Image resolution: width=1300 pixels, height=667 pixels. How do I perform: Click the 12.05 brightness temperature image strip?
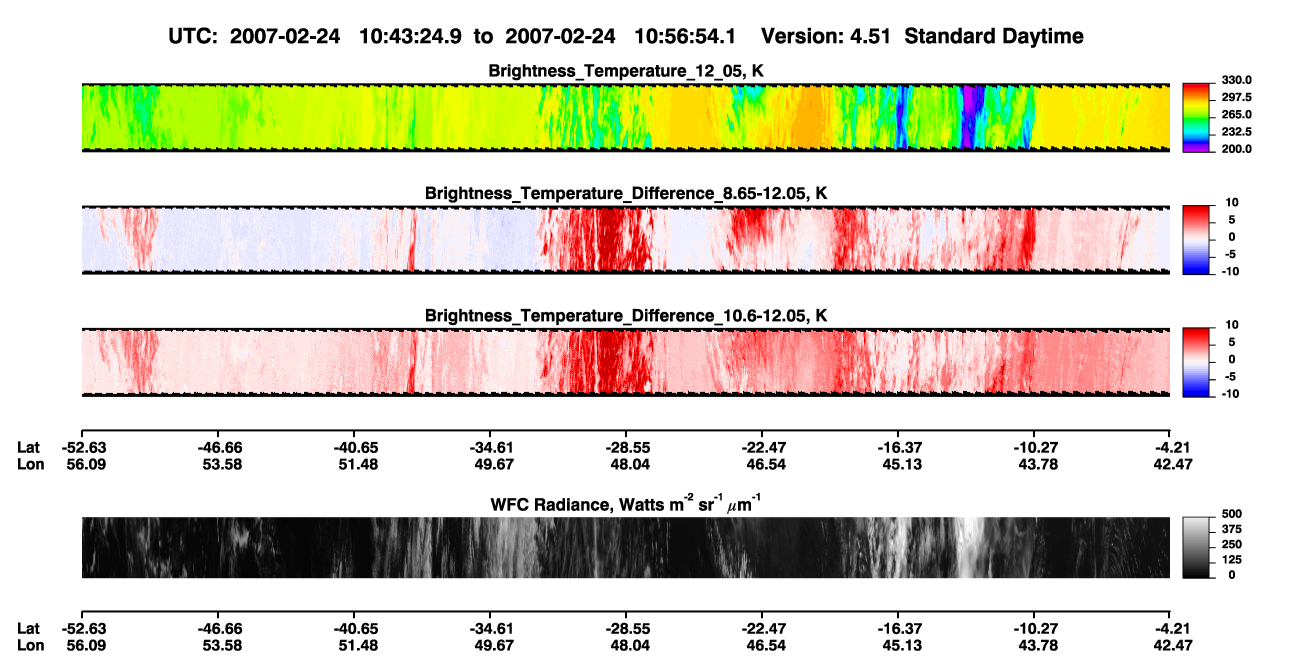[625, 117]
